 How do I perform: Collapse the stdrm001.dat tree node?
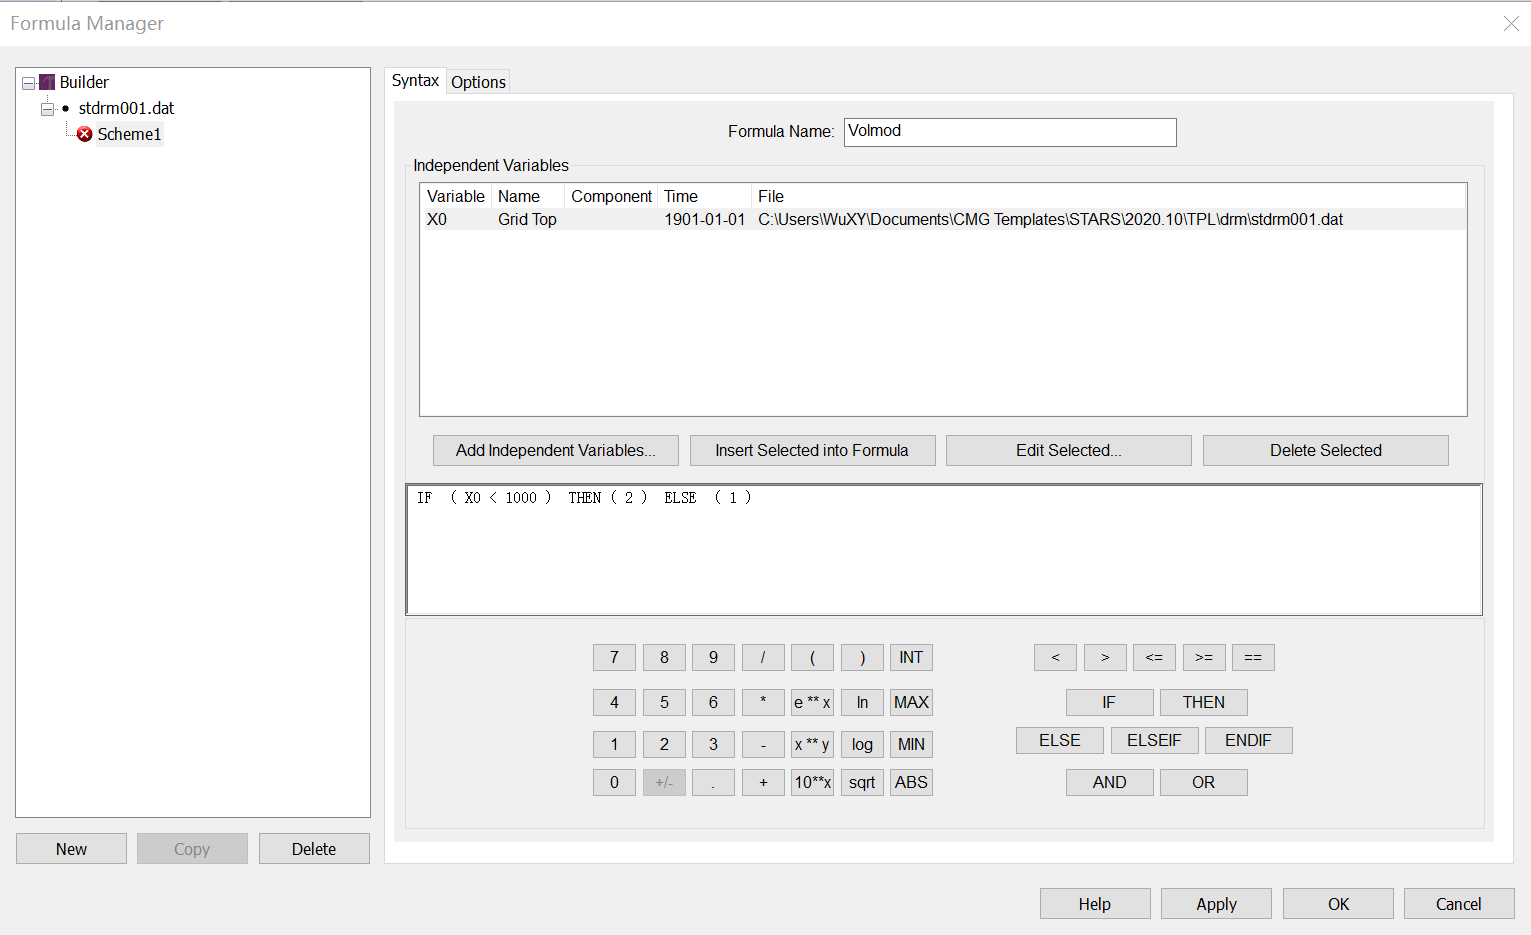click(x=47, y=109)
